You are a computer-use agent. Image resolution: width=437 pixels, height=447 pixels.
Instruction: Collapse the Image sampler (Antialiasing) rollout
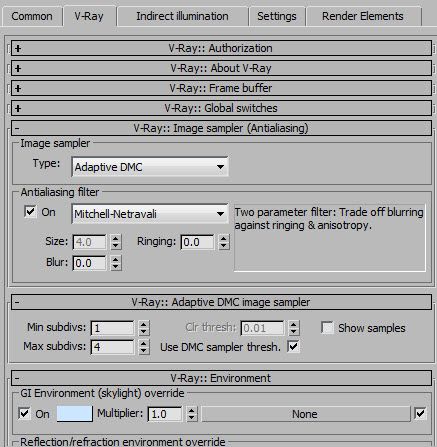pyautogui.click(x=221, y=128)
